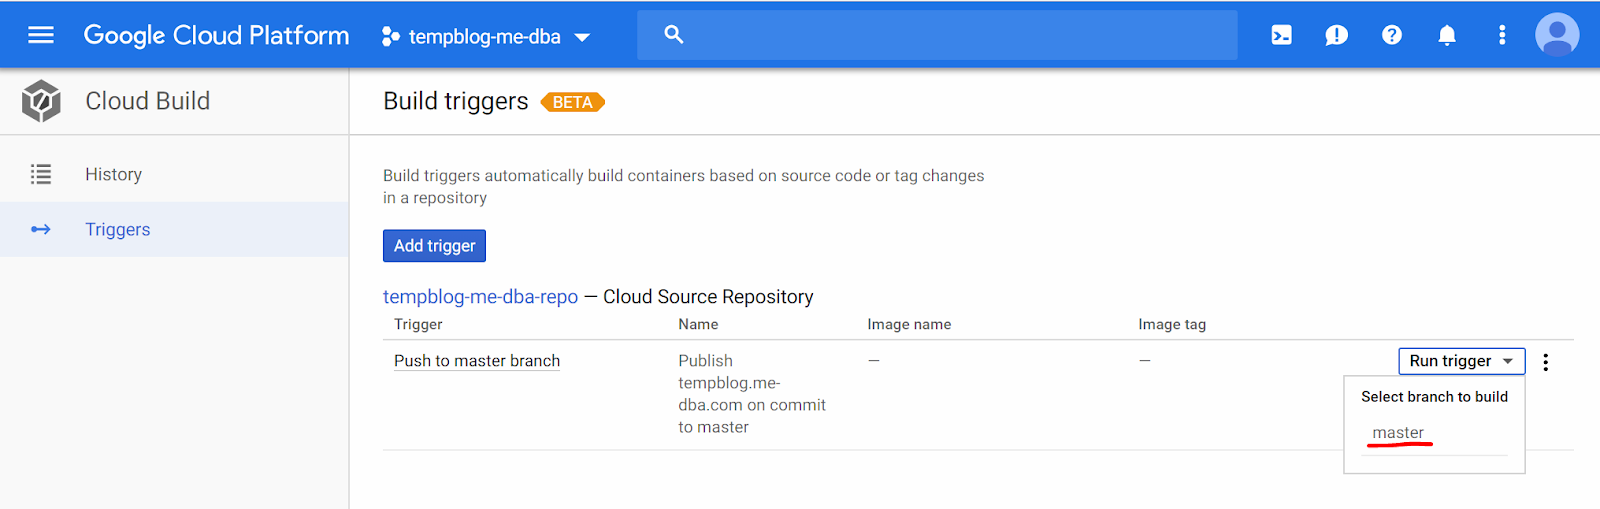Click into the top search field
1600x509 pixels.
tap(950, 35)
